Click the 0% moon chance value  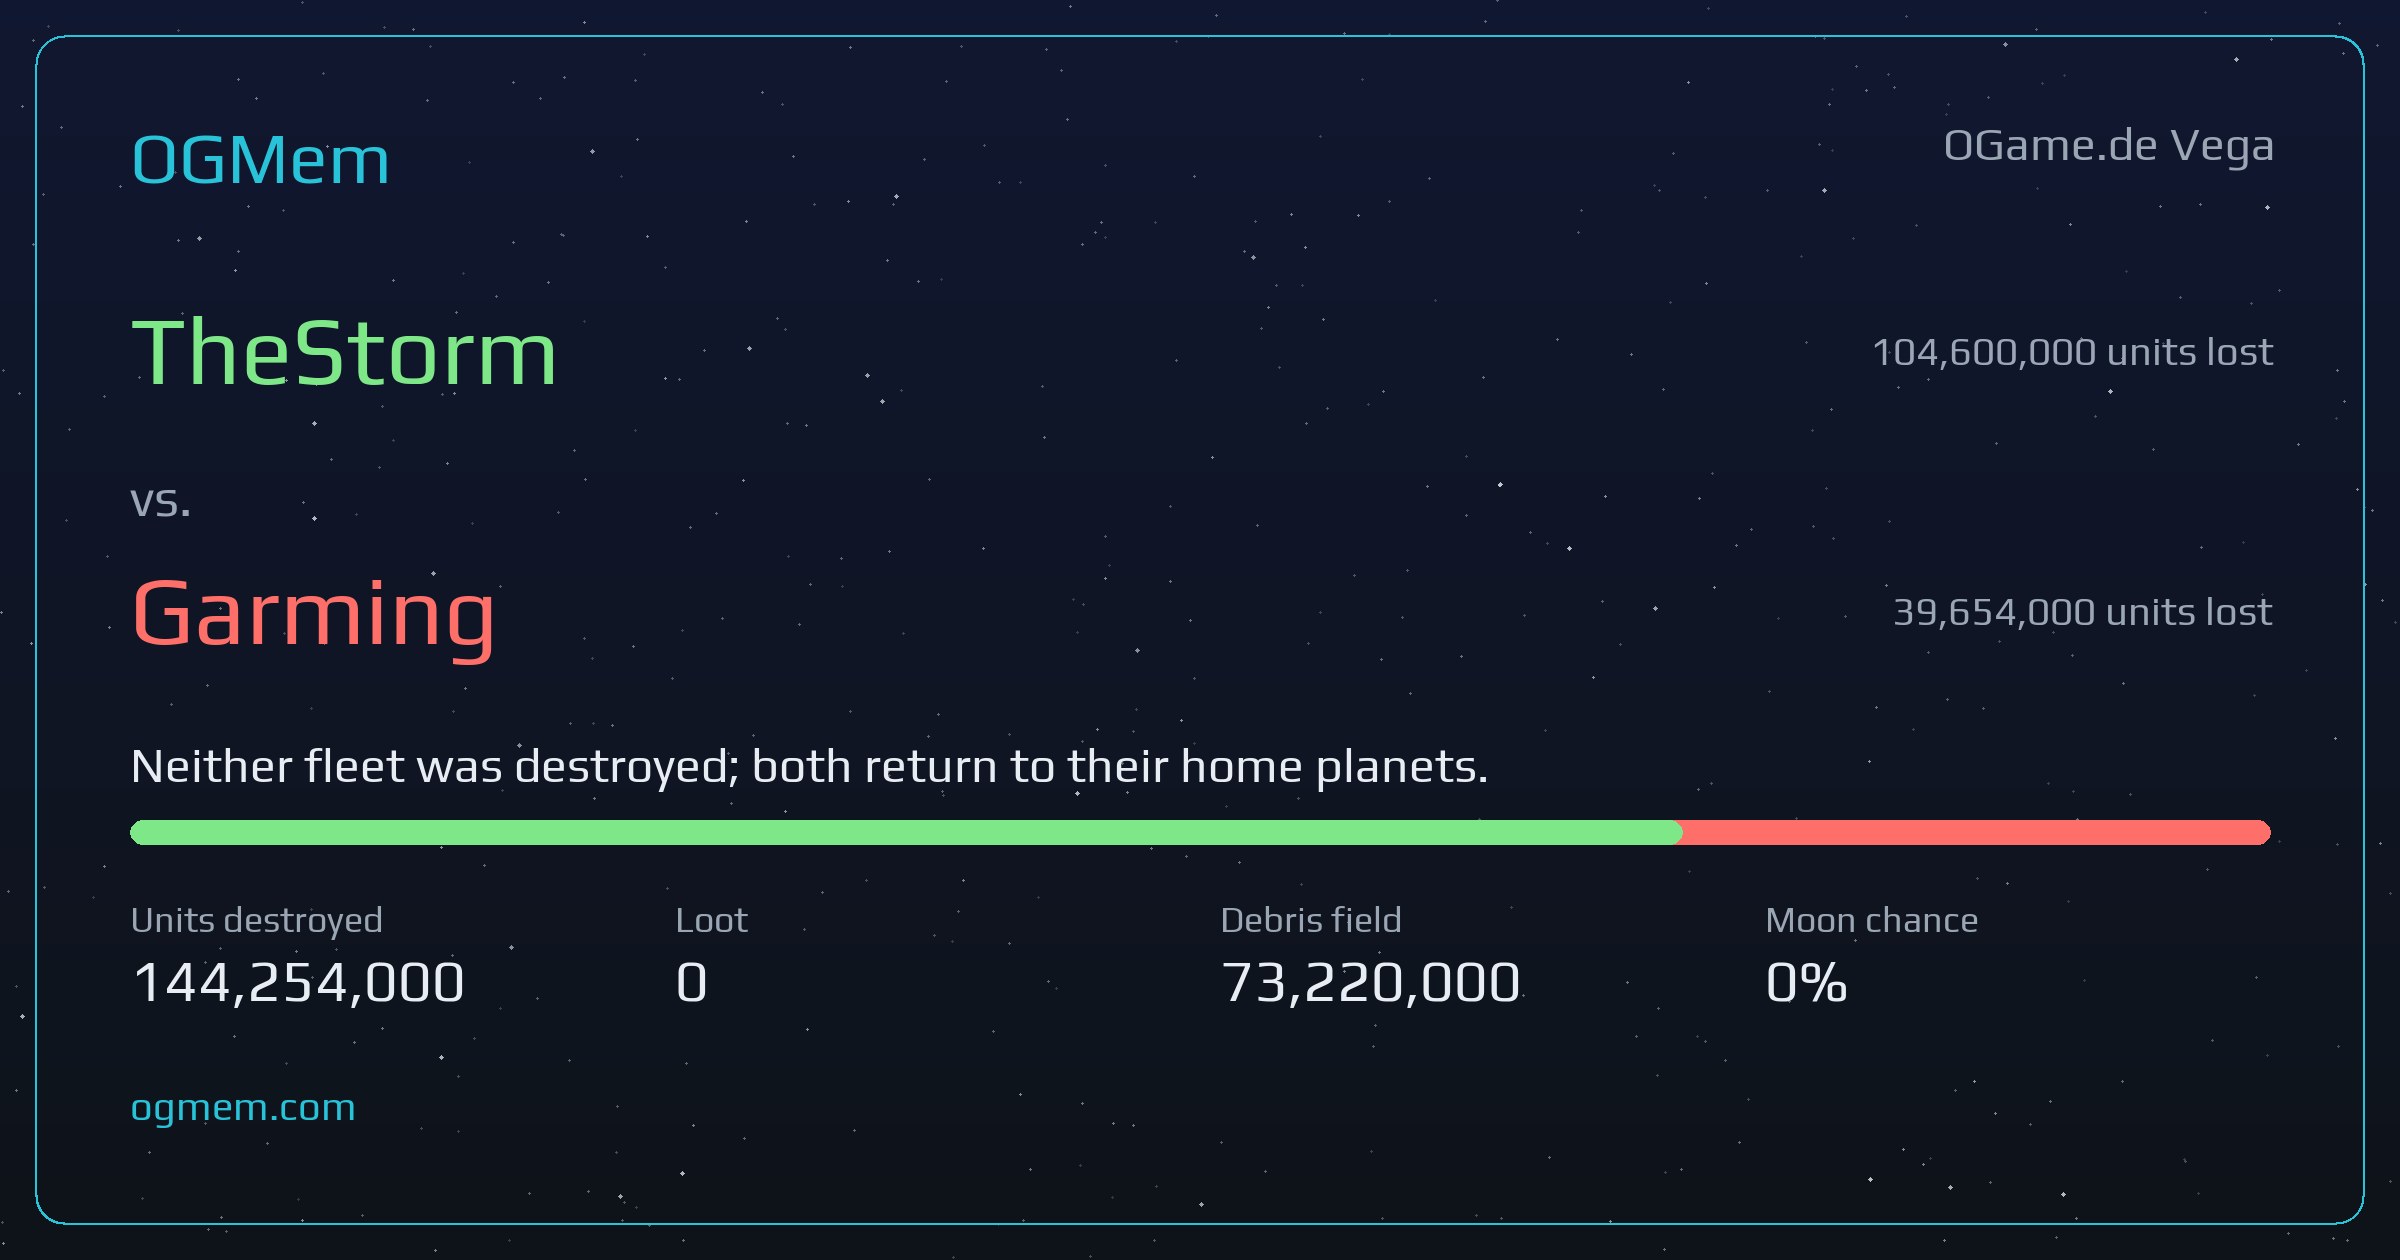pyautogui.click(x=1807, y=982)
